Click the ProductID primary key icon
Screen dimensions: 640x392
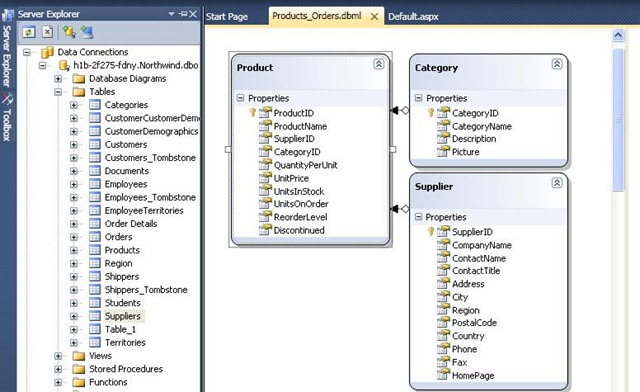253,113
